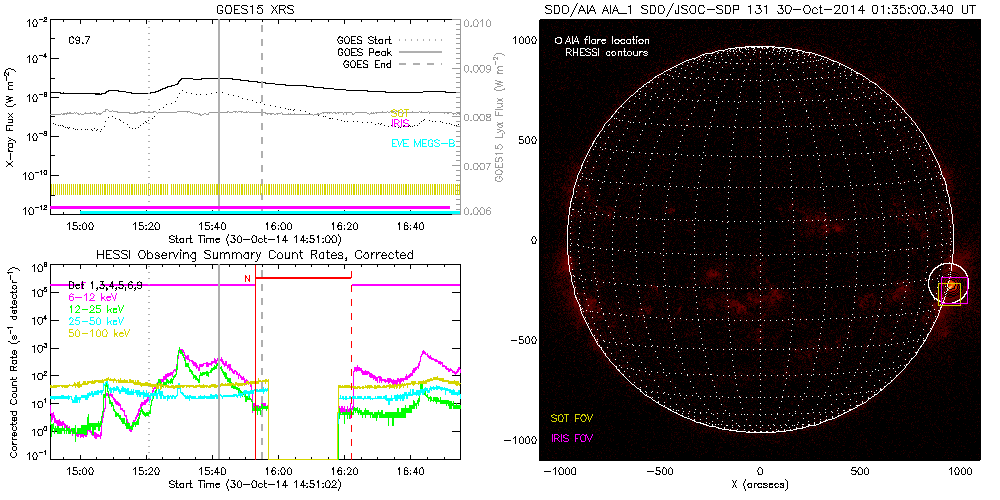
Task: Click the small circle symbol beside AIA flare location
Action: (558, 41)
